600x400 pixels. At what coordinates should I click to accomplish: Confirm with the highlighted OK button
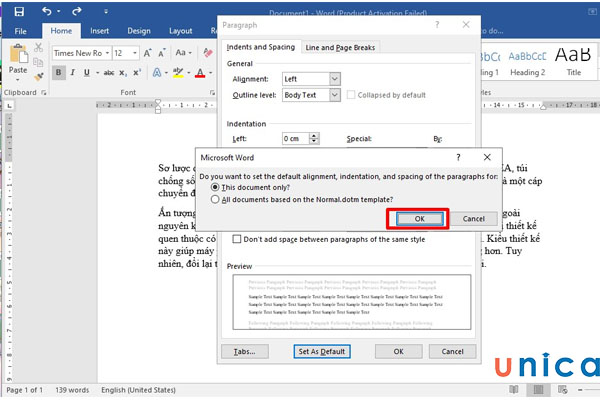[x=420, y=218]
